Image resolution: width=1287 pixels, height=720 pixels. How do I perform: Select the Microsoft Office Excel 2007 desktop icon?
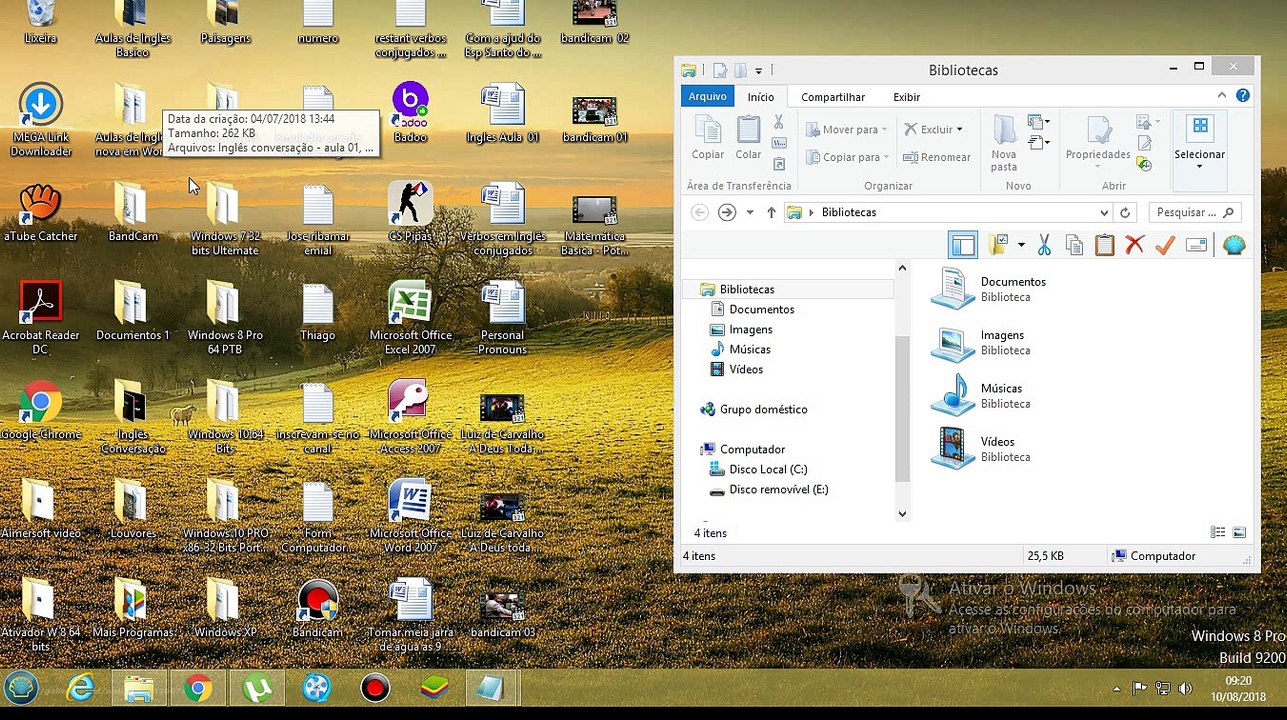(410, 318)
